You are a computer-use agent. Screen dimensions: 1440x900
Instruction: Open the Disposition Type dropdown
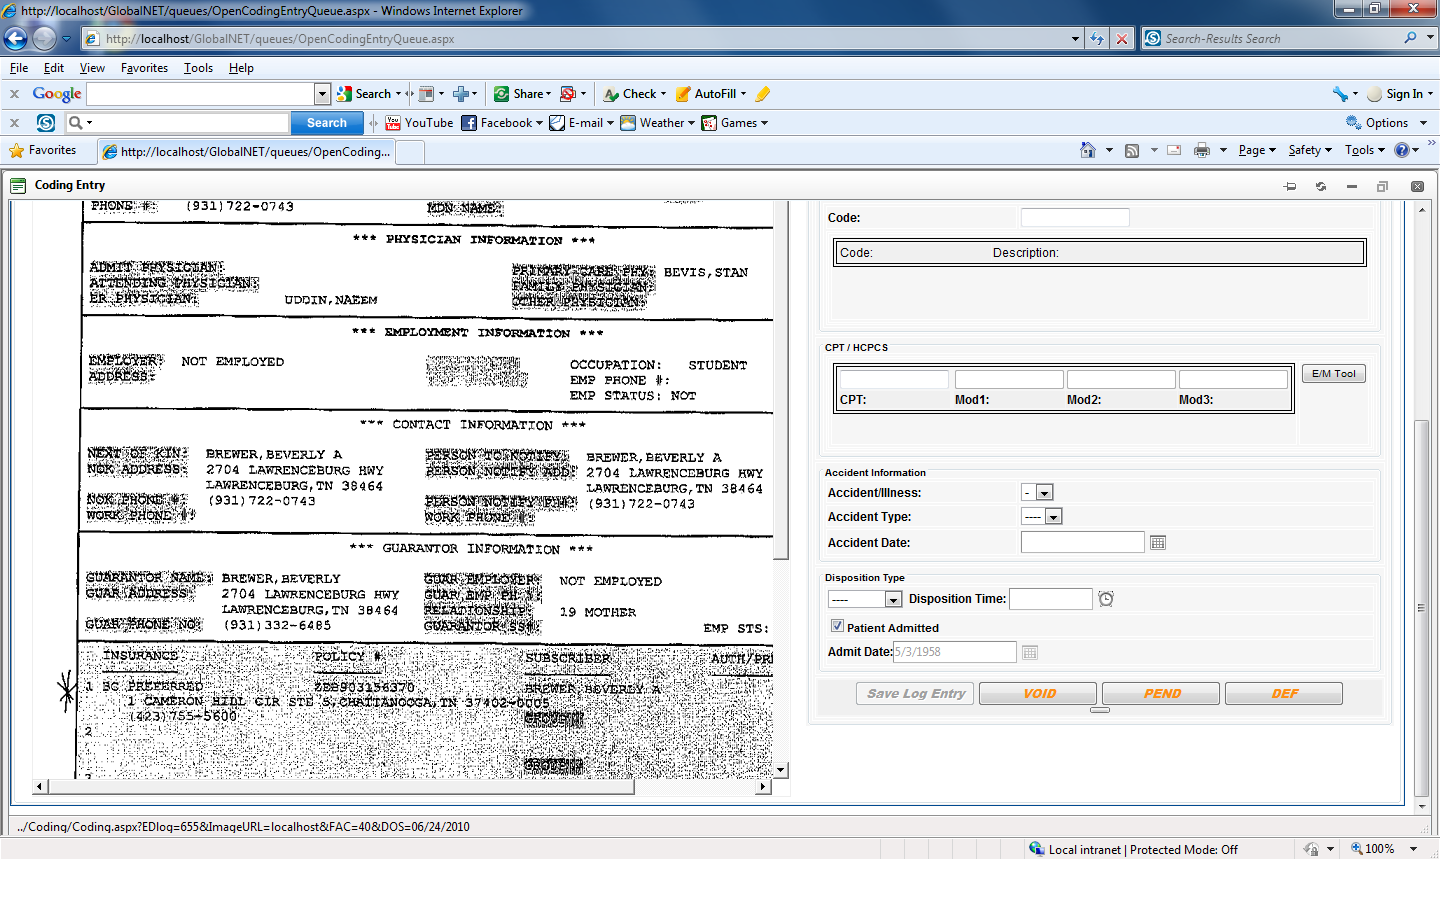click(893, 599)
